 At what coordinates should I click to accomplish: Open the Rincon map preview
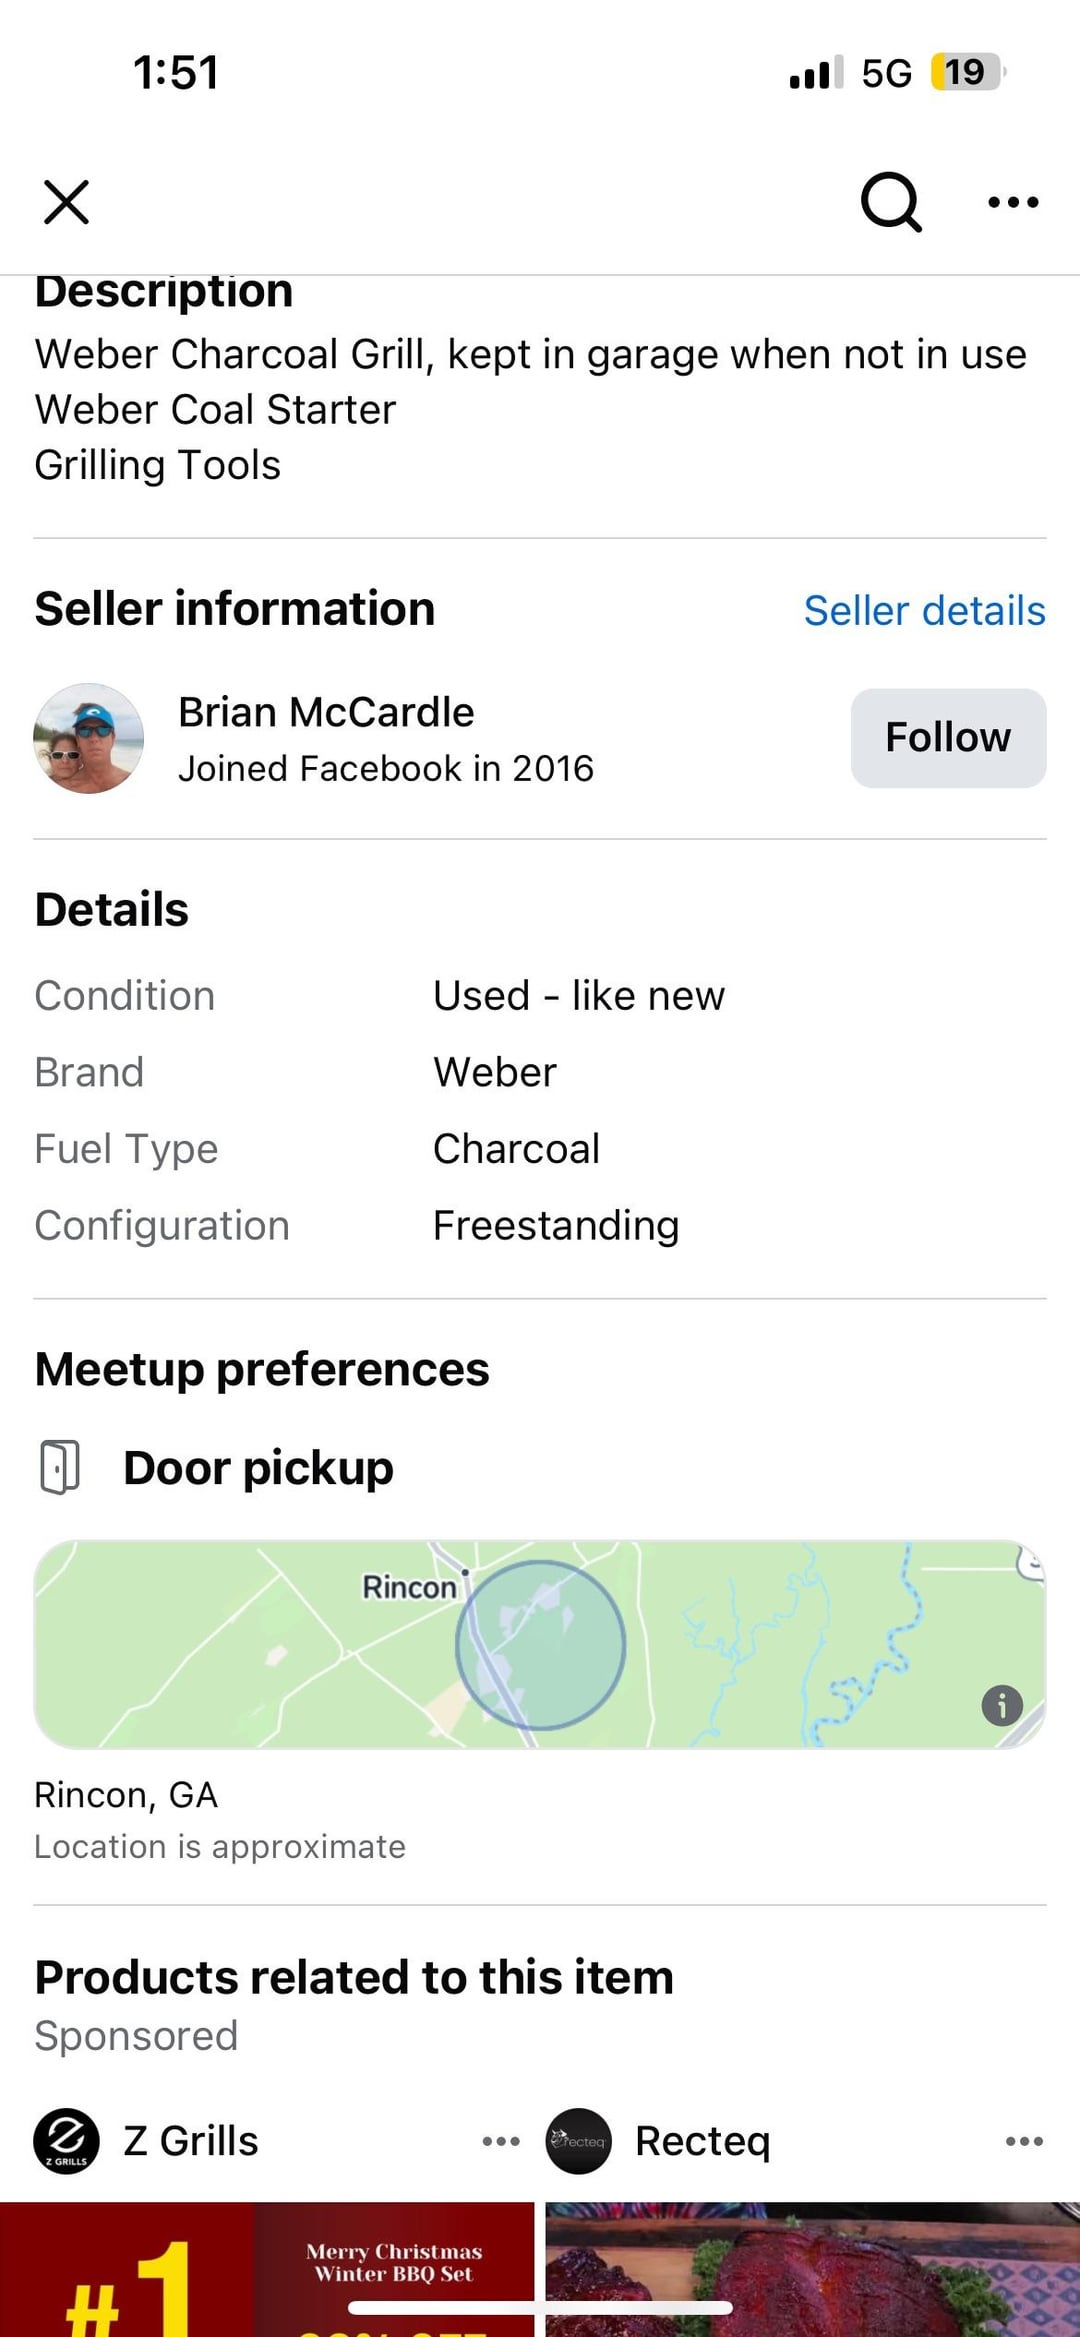540,1645
